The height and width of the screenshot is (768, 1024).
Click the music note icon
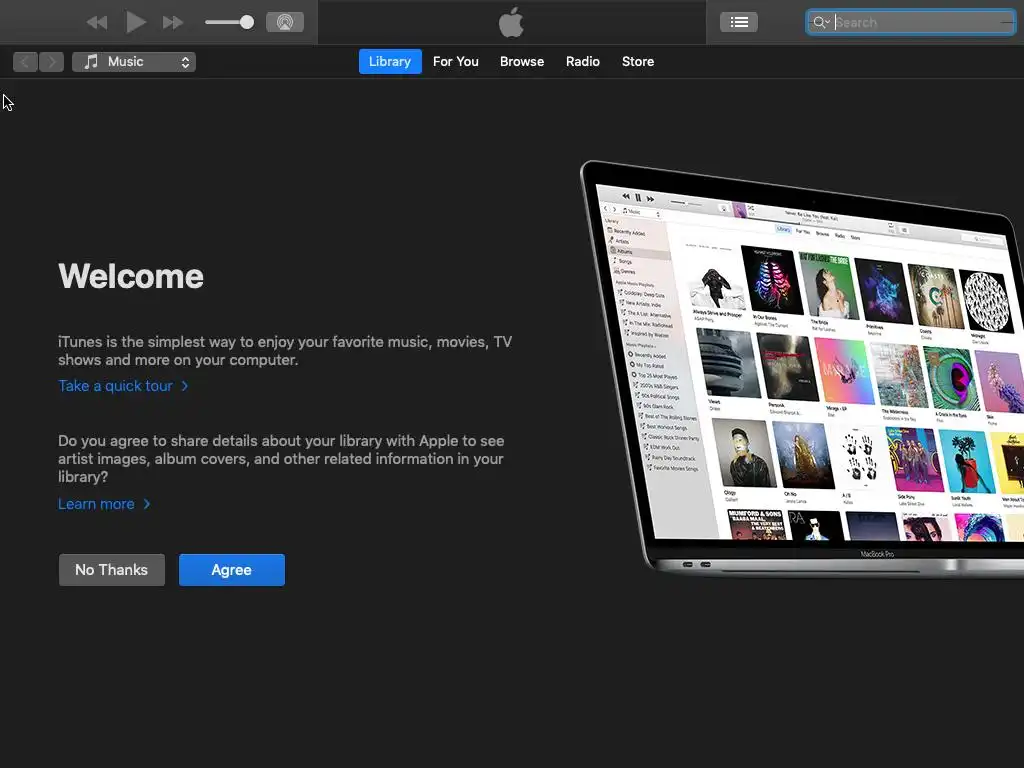[91, 61]
